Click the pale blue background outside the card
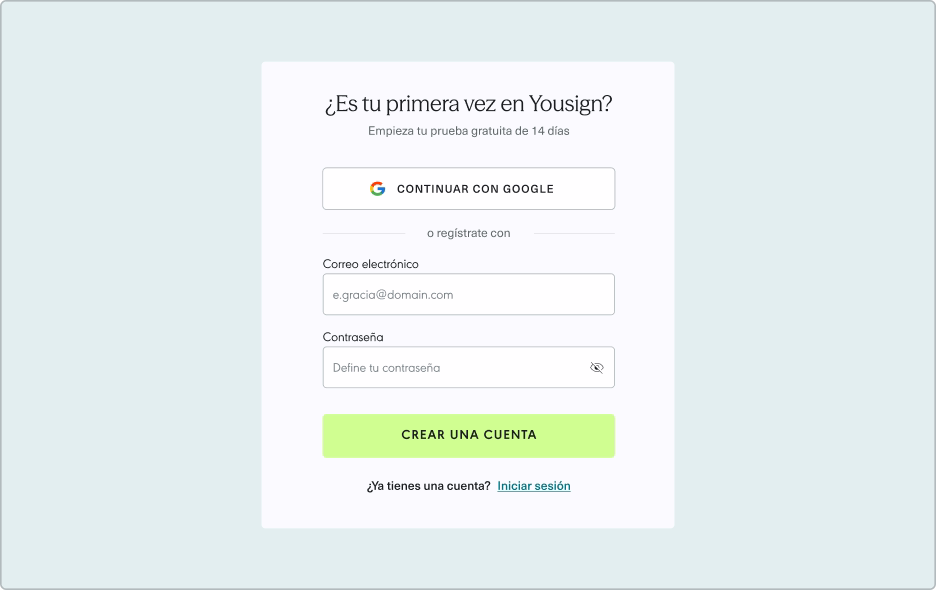The width and height of the screenshot is (936, 590). [x=131, y=299]
